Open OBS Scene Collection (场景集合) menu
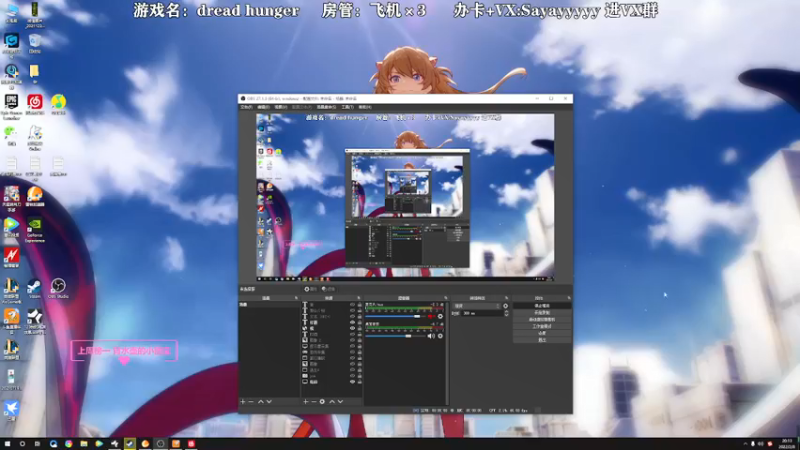Viewport: 800px width, 450px height. tap(326, 107)
